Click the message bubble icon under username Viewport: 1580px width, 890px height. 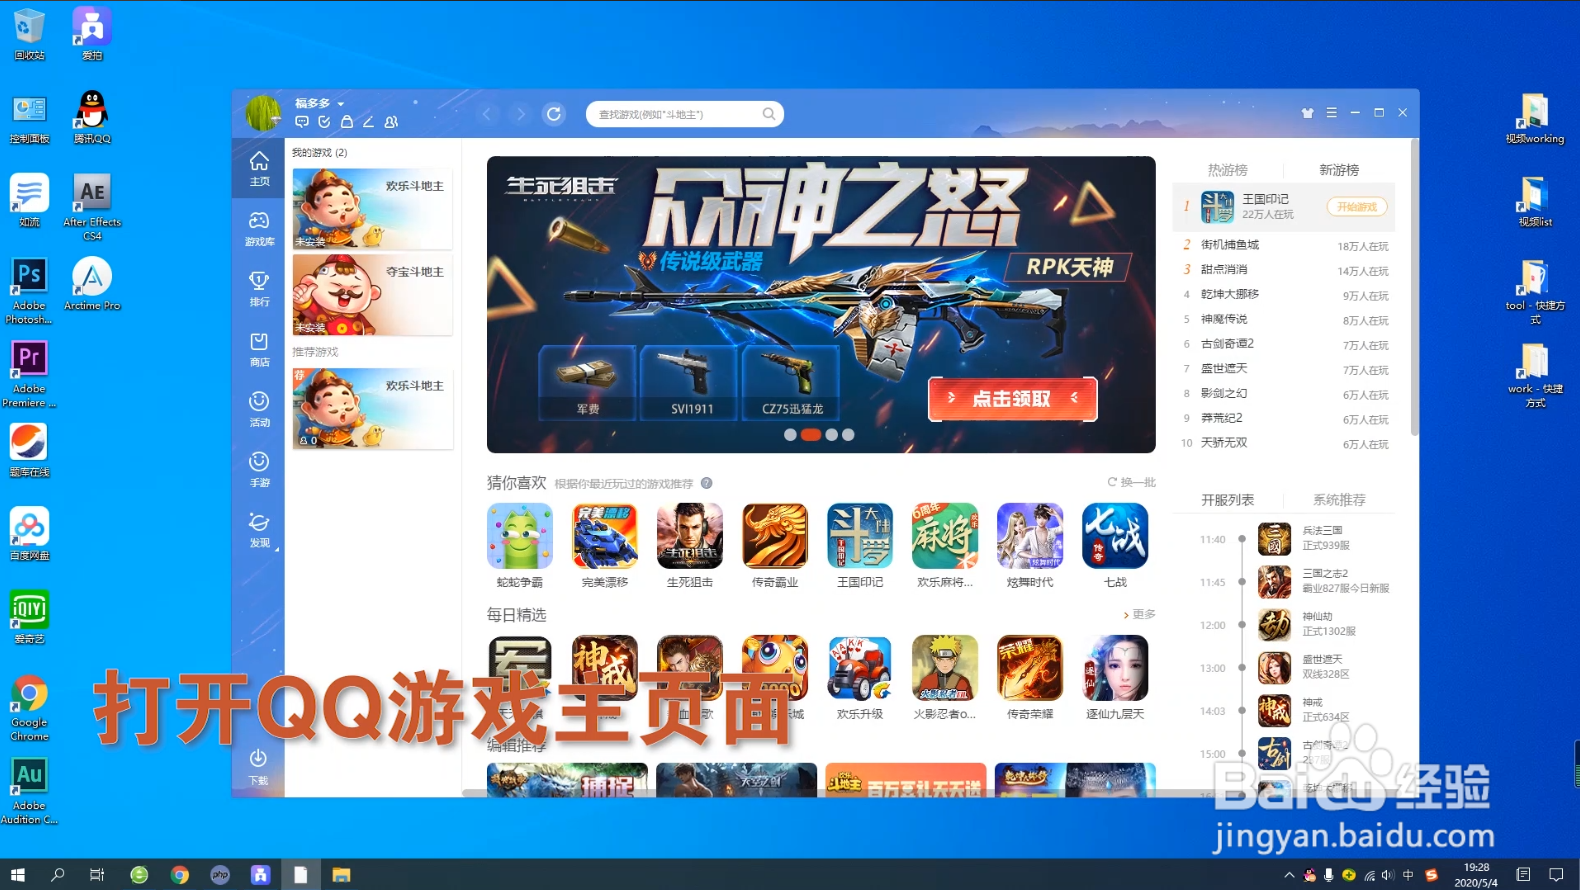pyautogui.click(x=302, y=121)
